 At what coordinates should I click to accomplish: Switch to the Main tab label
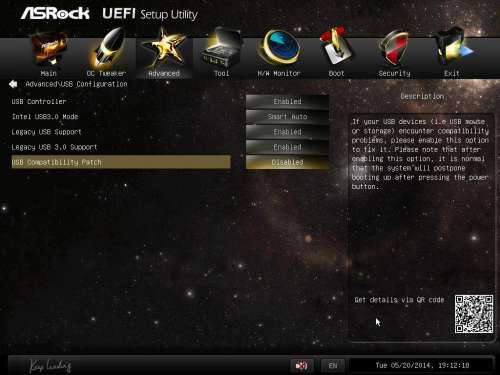49,73
